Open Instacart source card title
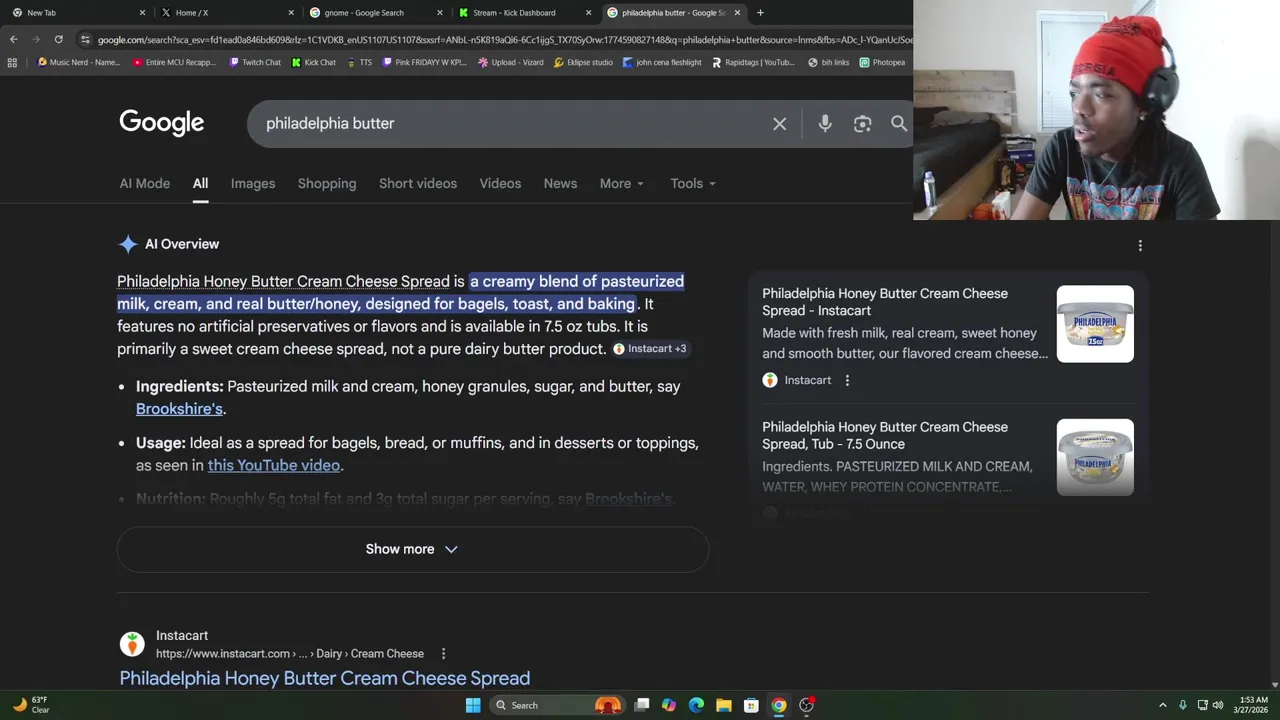 tap(885, 302)
